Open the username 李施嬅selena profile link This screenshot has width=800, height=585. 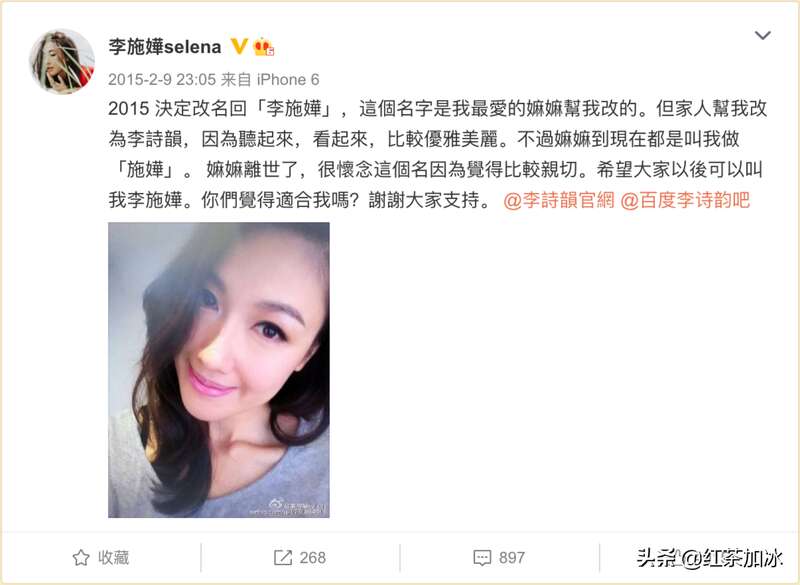tap(164, 47)
